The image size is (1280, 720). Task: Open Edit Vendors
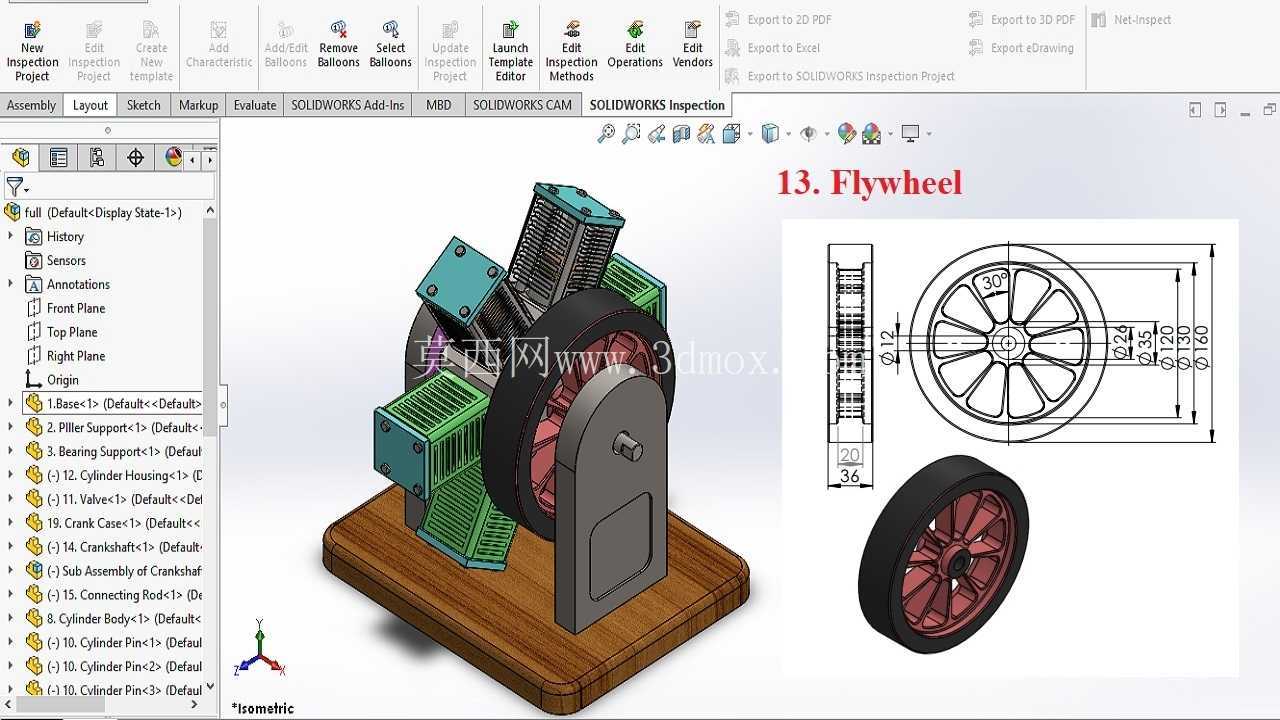(693, 45)
